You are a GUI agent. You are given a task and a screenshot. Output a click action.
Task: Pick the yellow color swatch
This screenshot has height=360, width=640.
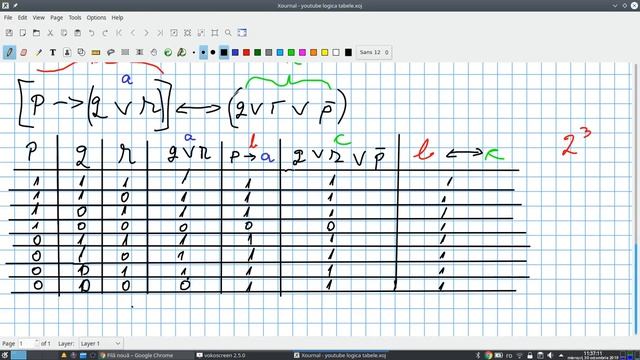pos(324,52)
